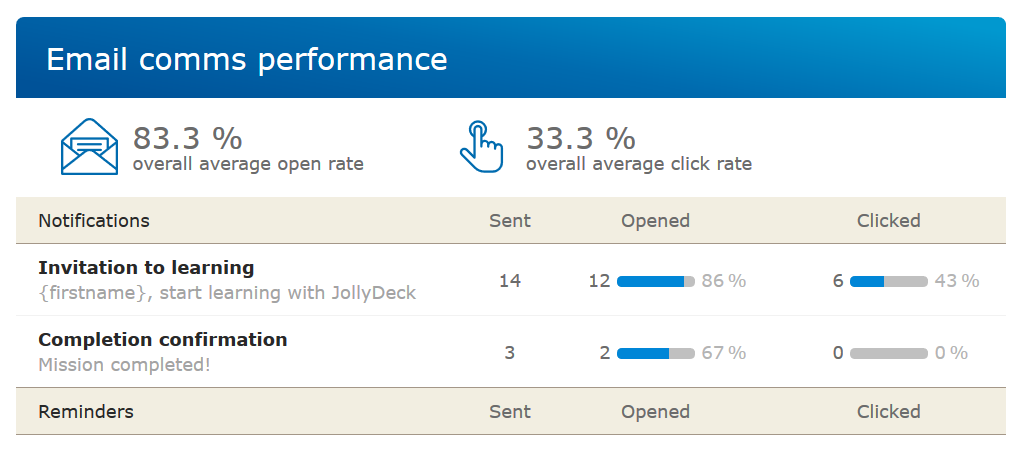The image size is (1022, 451).
Task: Click the 67 % opened progress bar
Action: pyautogui.click(x=656, y=353)
